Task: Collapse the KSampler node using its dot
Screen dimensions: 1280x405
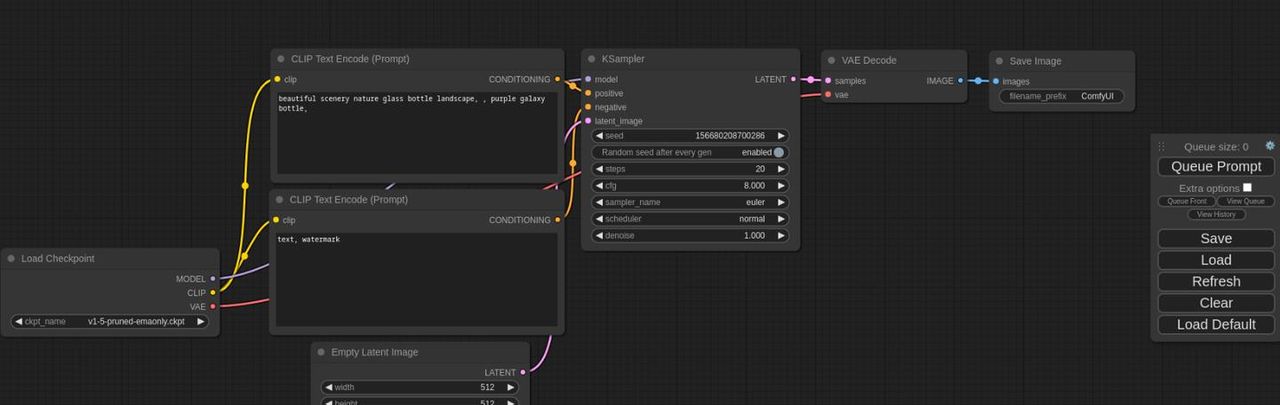Action: point(591,59)
